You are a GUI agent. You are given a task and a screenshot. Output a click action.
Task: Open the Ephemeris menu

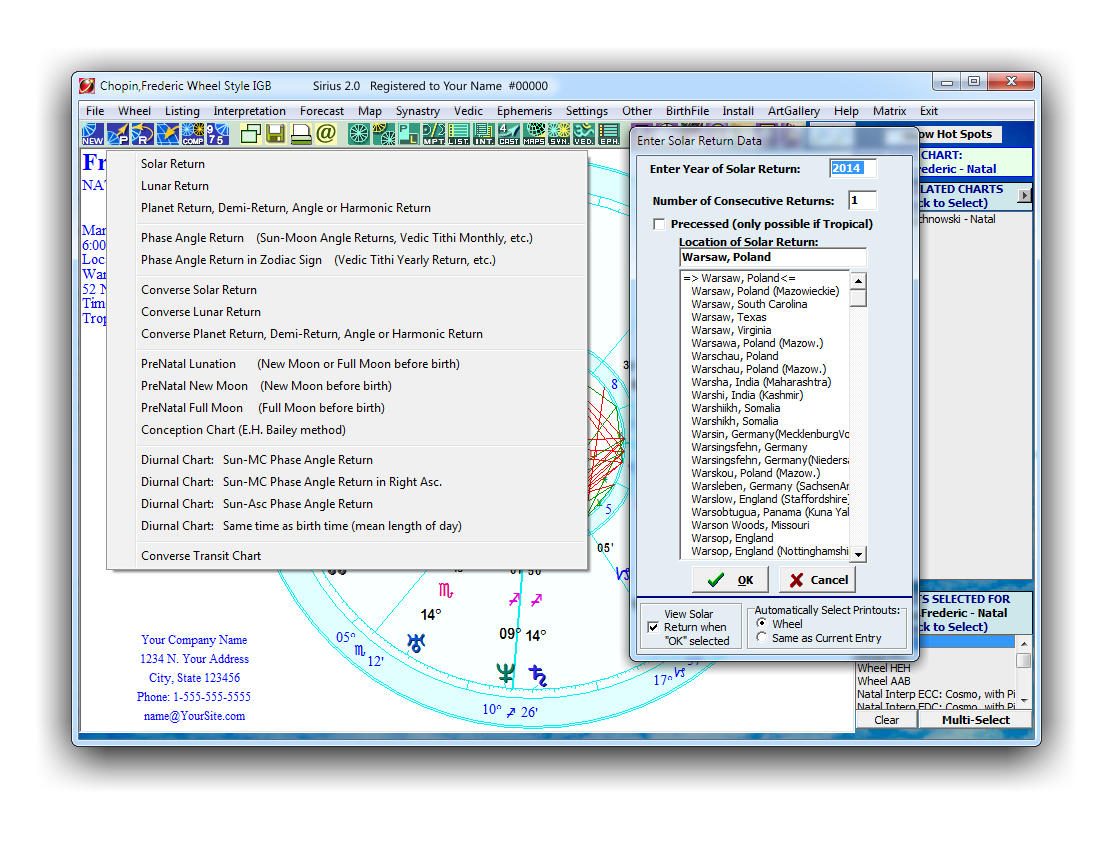pyautogui.click(x=524, y=111)
